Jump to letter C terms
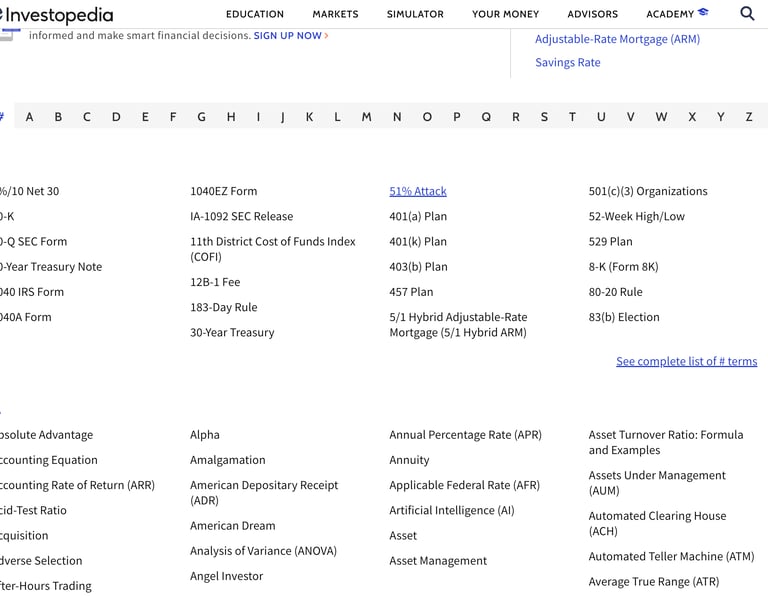The height and width of the screenshot is (596, 768). (87, 117)
